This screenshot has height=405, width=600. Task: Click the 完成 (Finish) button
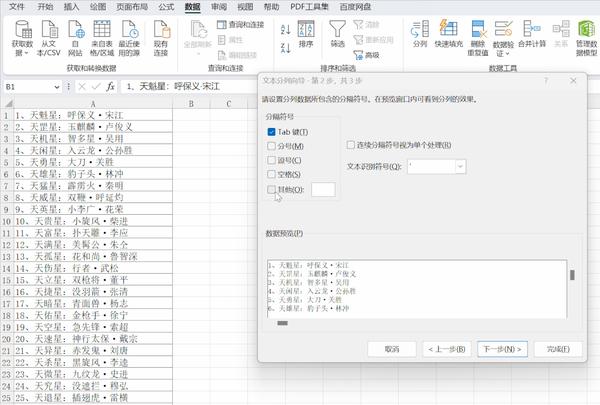coord(558,349)
